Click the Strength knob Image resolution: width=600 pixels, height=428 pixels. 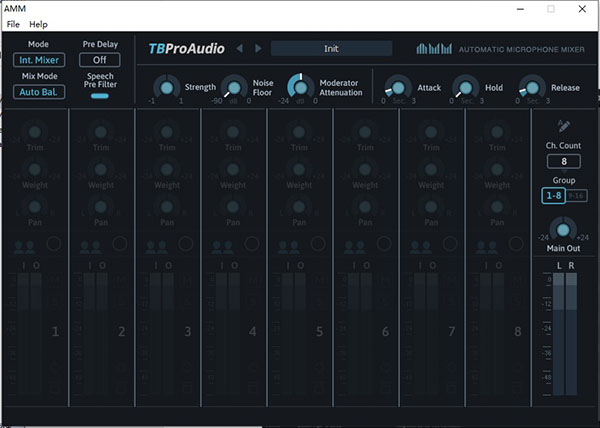[166, 88]
